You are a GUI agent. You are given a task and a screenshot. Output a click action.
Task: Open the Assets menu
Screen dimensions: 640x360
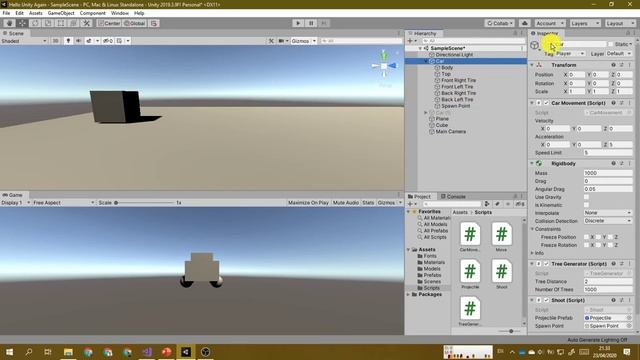click(36, 13)
